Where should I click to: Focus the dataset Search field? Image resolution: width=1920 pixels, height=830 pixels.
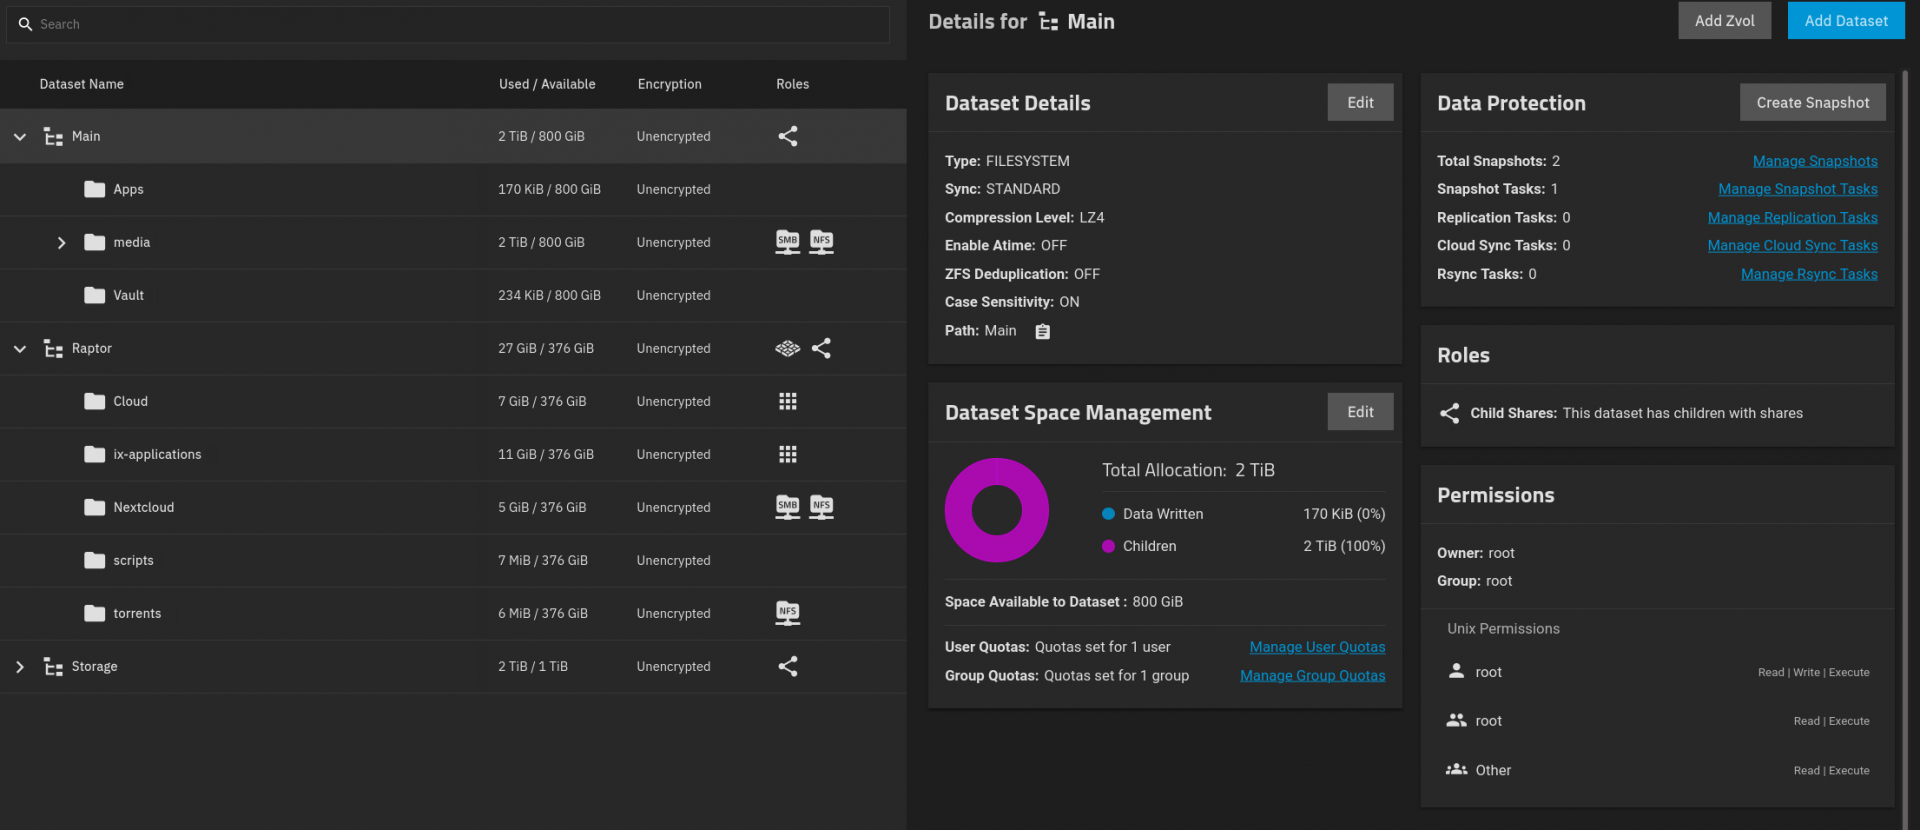[x=448, y=24]
